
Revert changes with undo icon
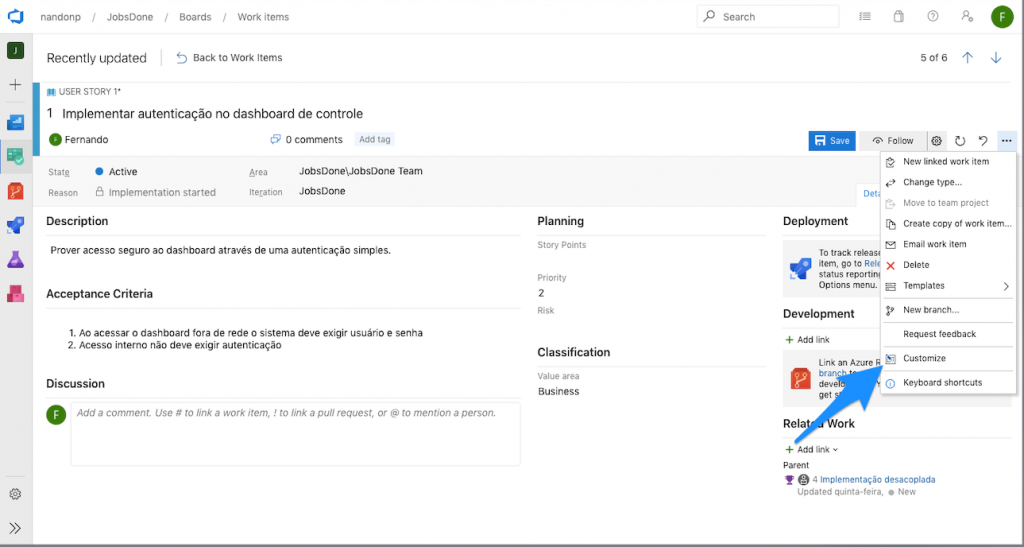pos(983,140)
